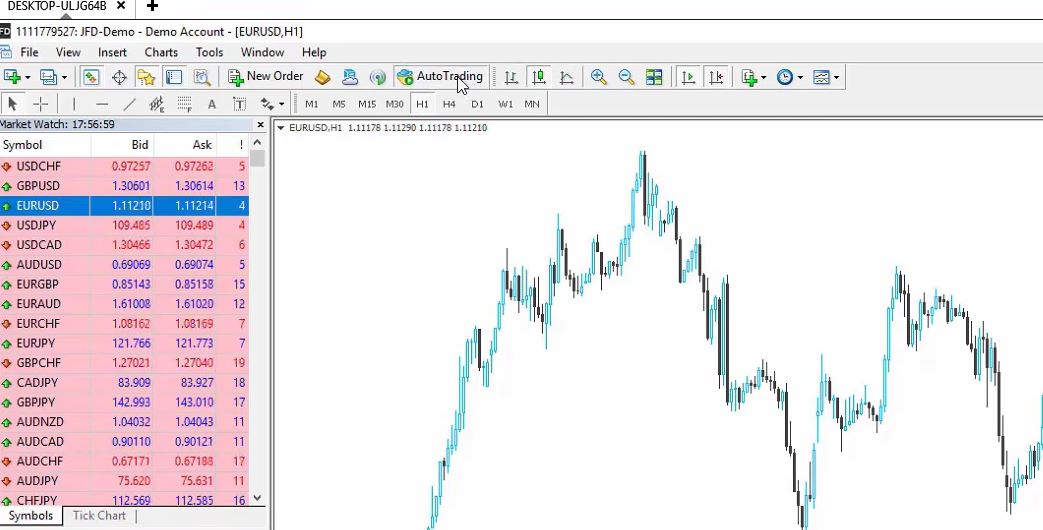Open the indicators list dropdown arrow
This screenshot has width=1043, height=530.
click(x=764, y=77)
